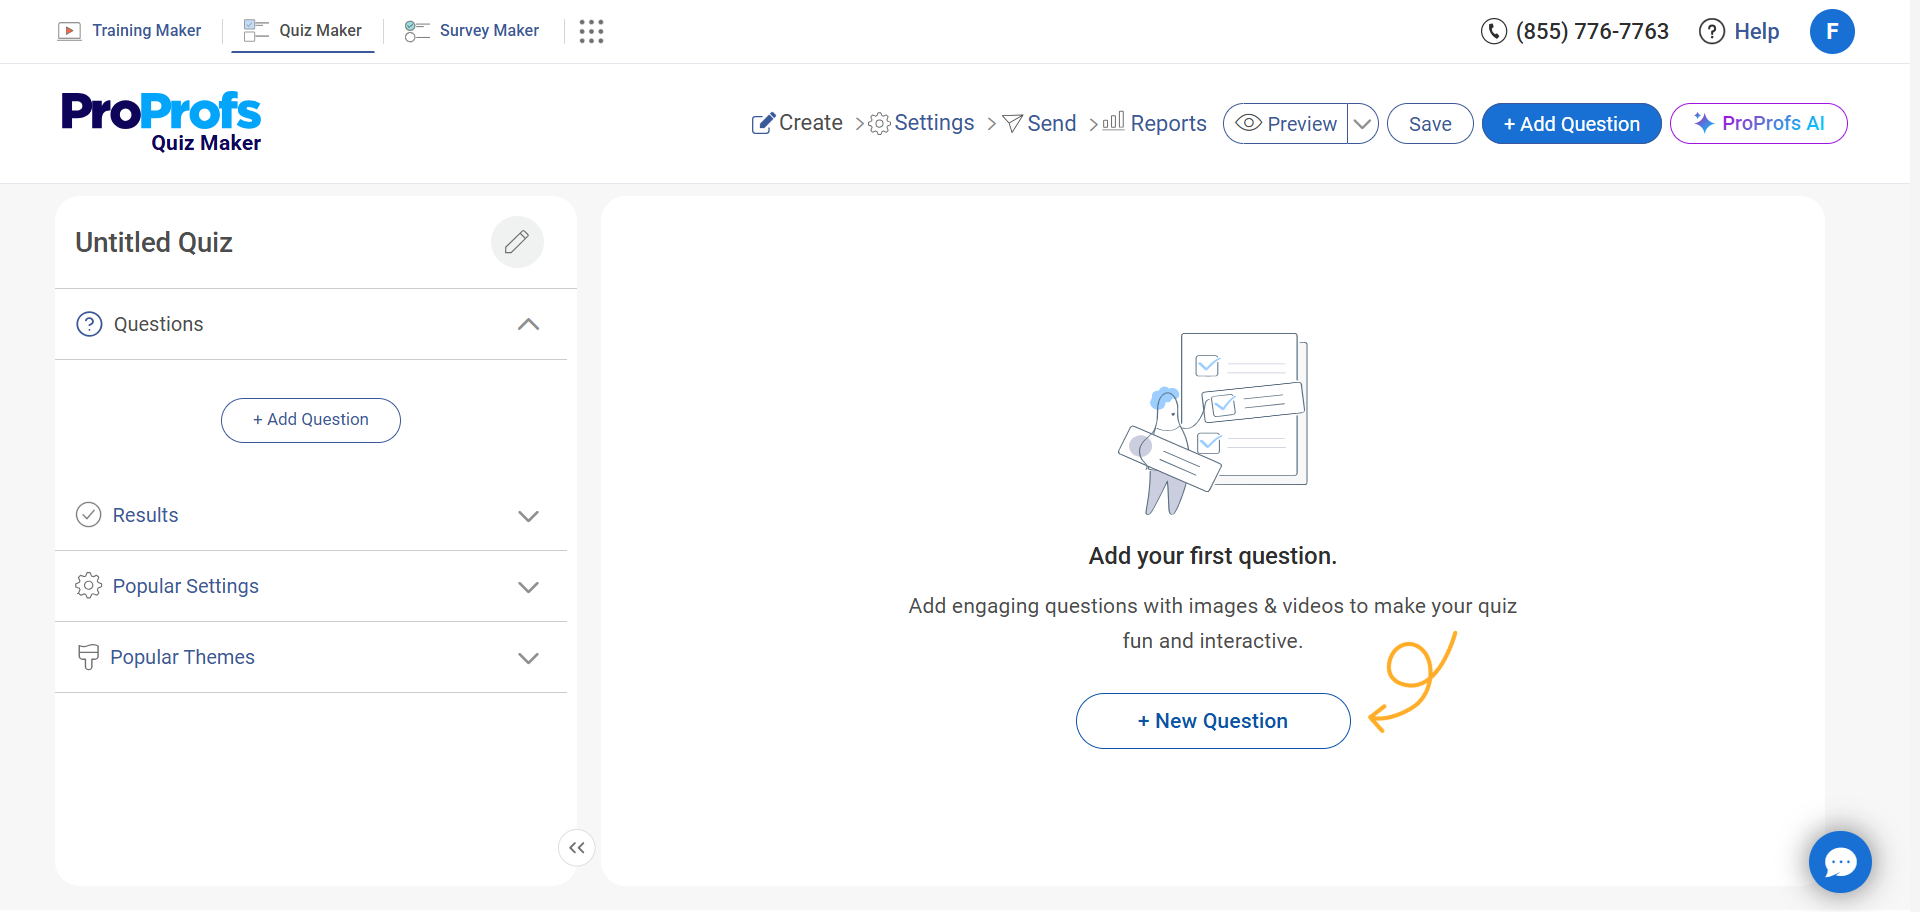This screenshot has height=912, width=1920.
Task: Click the pencil icon to rename Untitled Quiz
Action: pos(517,242)
